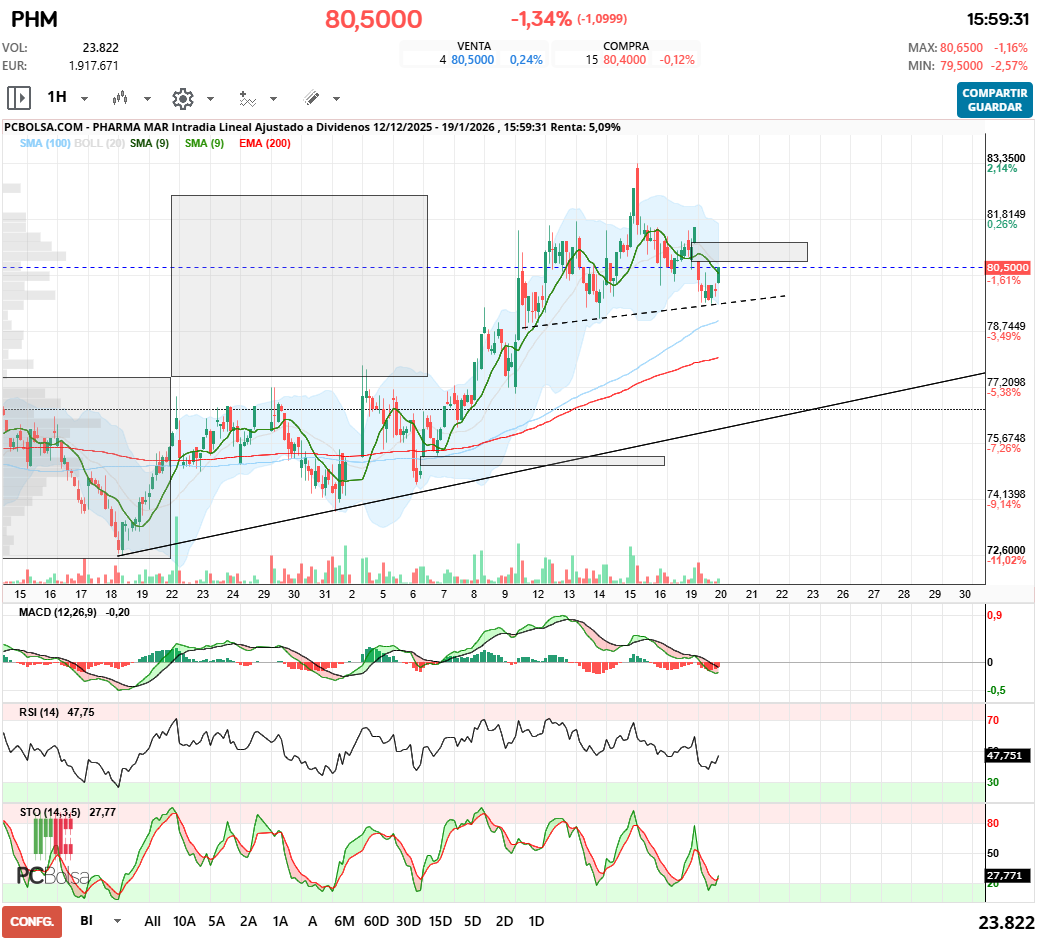Viewport: 1048px width, 943px height.
Task: Select the 2A time range
Action: point(249,921)
